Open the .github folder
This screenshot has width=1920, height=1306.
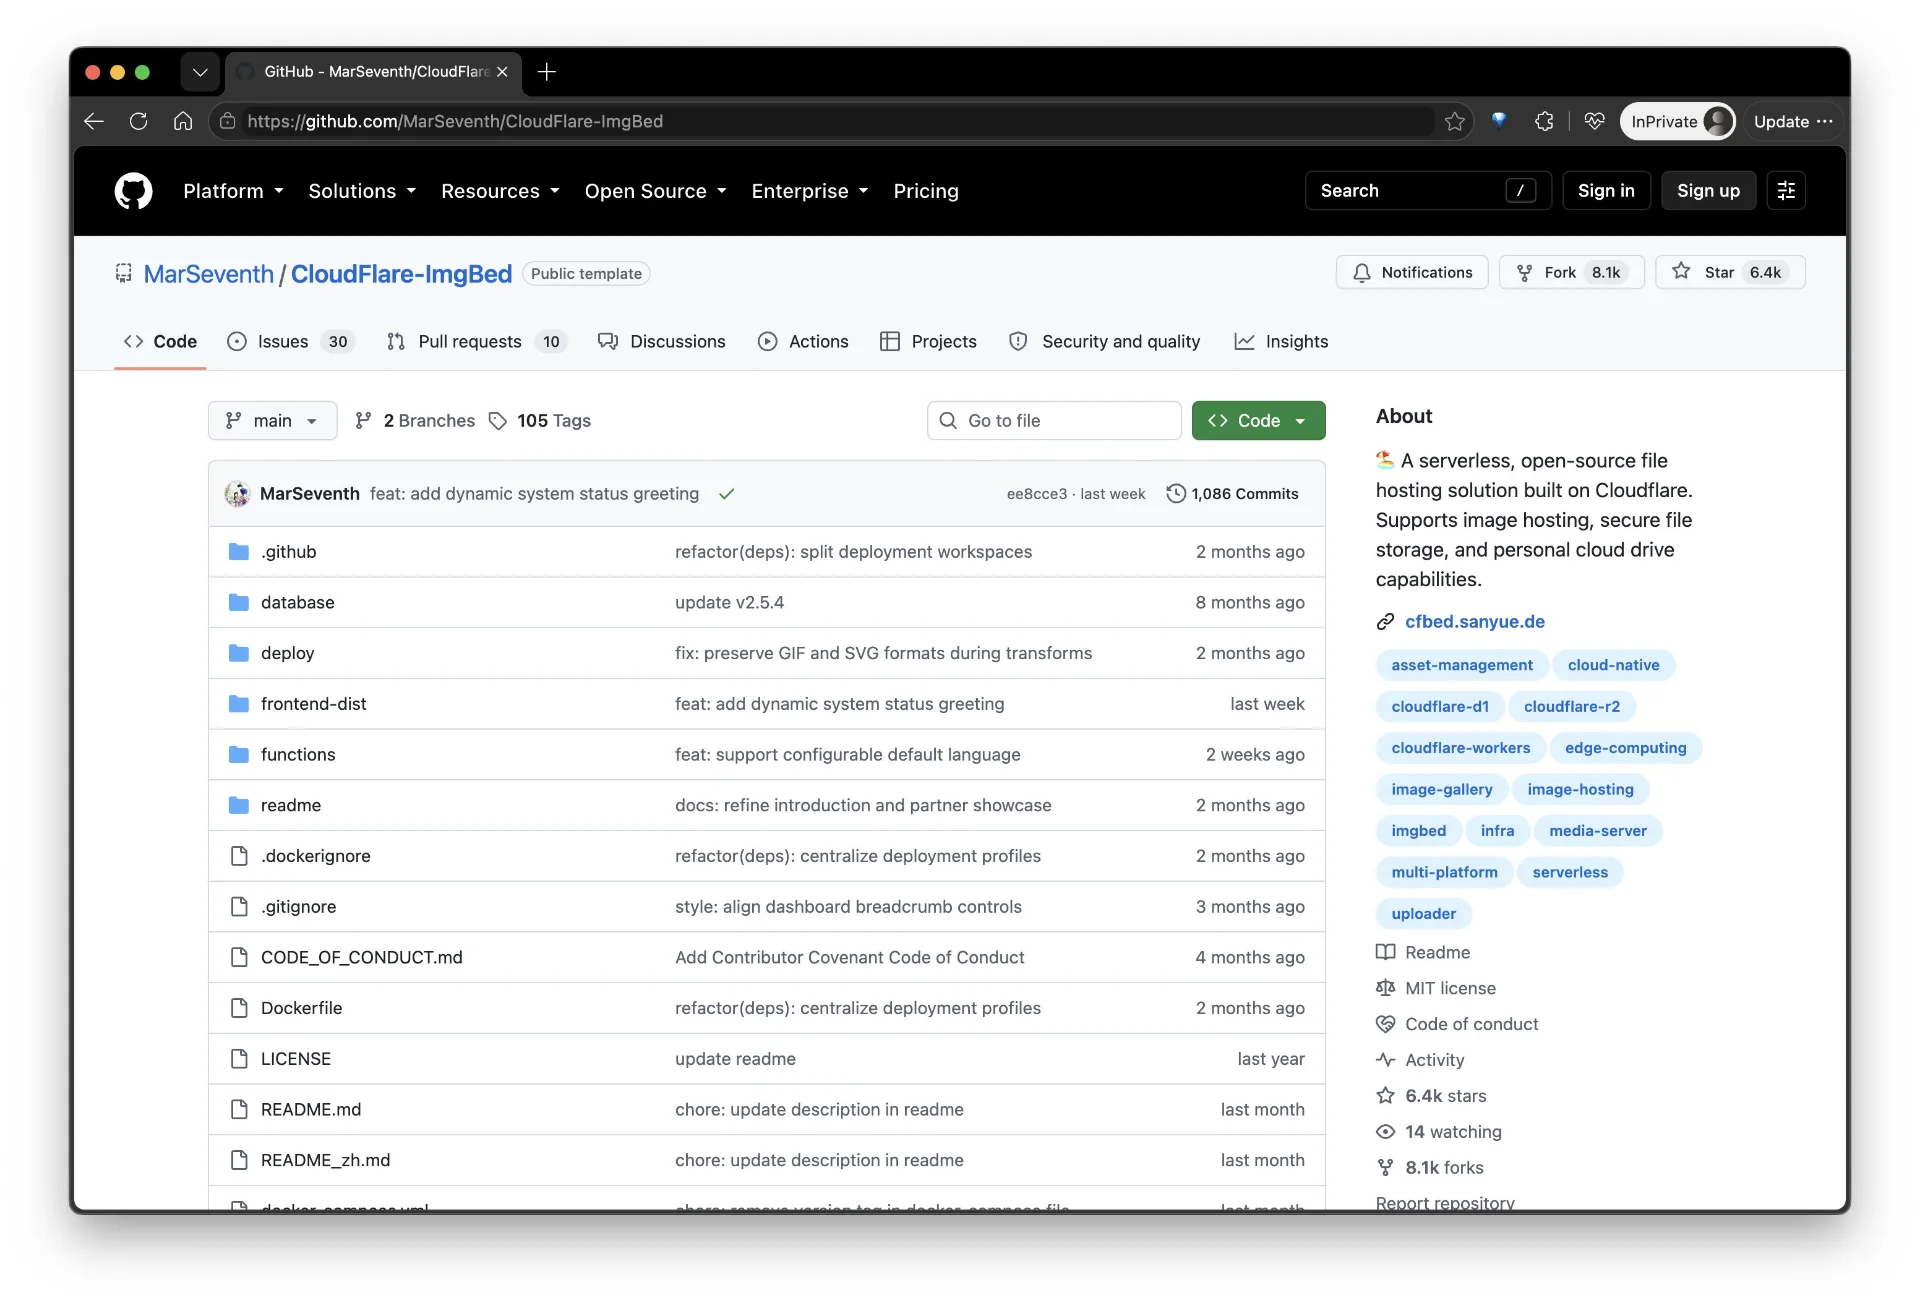point(288,552)
